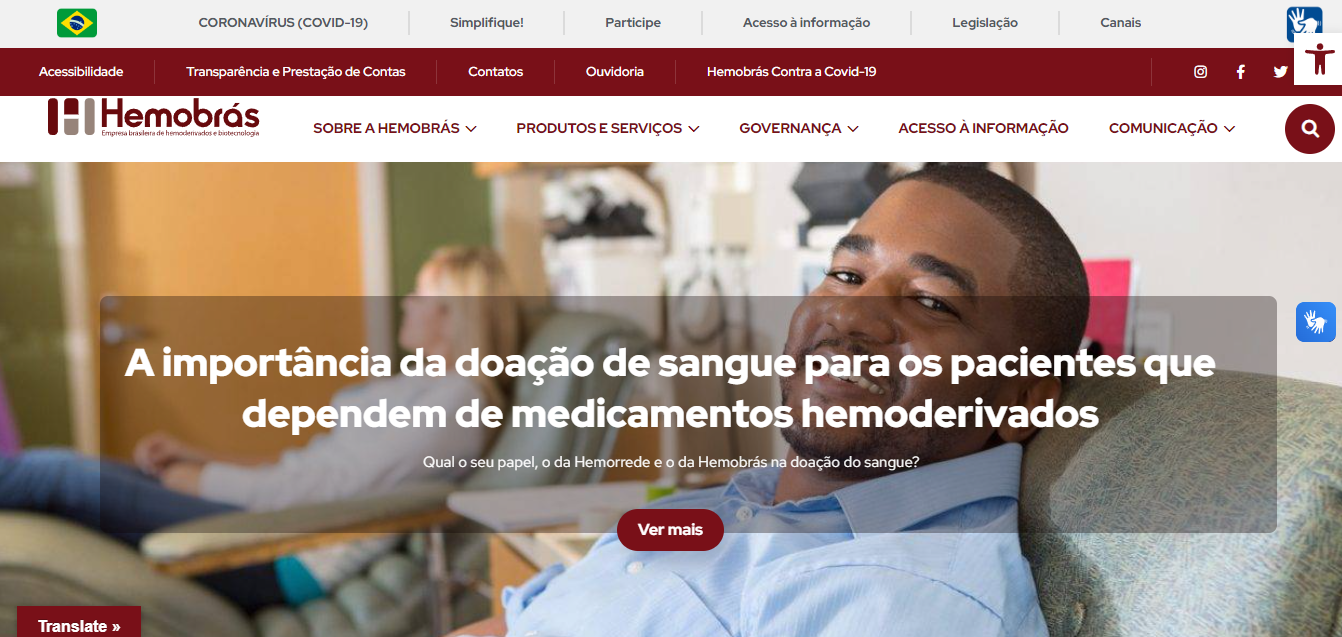The width and height of the screenshot is (1342, 637).
Task: Open the Twitter bird icon
Action: coord(1280,71)
